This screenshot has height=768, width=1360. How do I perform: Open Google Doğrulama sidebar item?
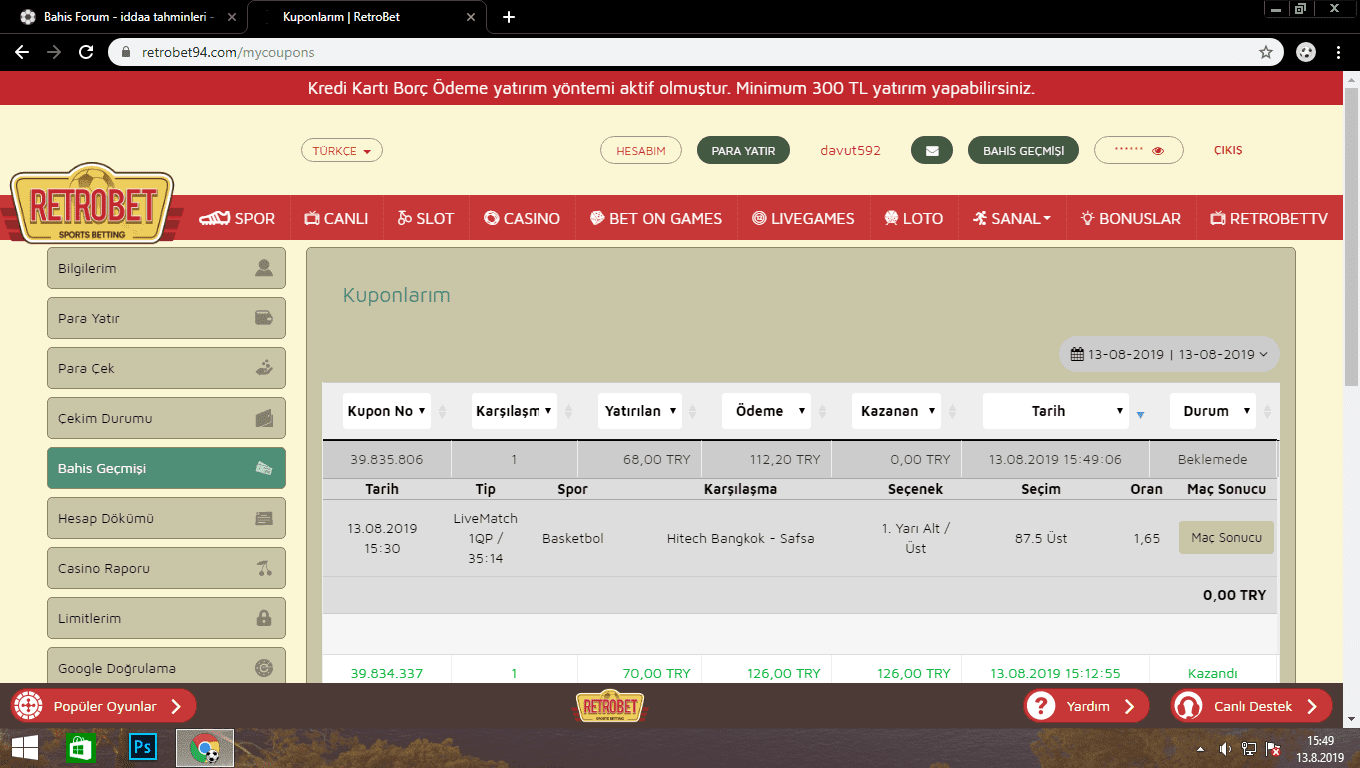[166, 666]
